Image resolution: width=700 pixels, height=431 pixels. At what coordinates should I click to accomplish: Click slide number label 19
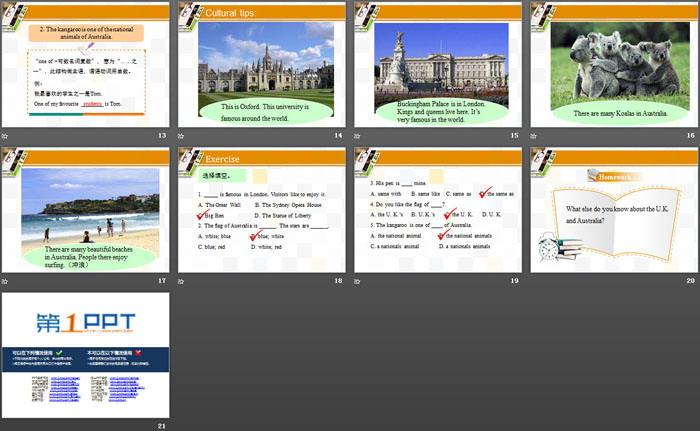(x=514, y=280)
